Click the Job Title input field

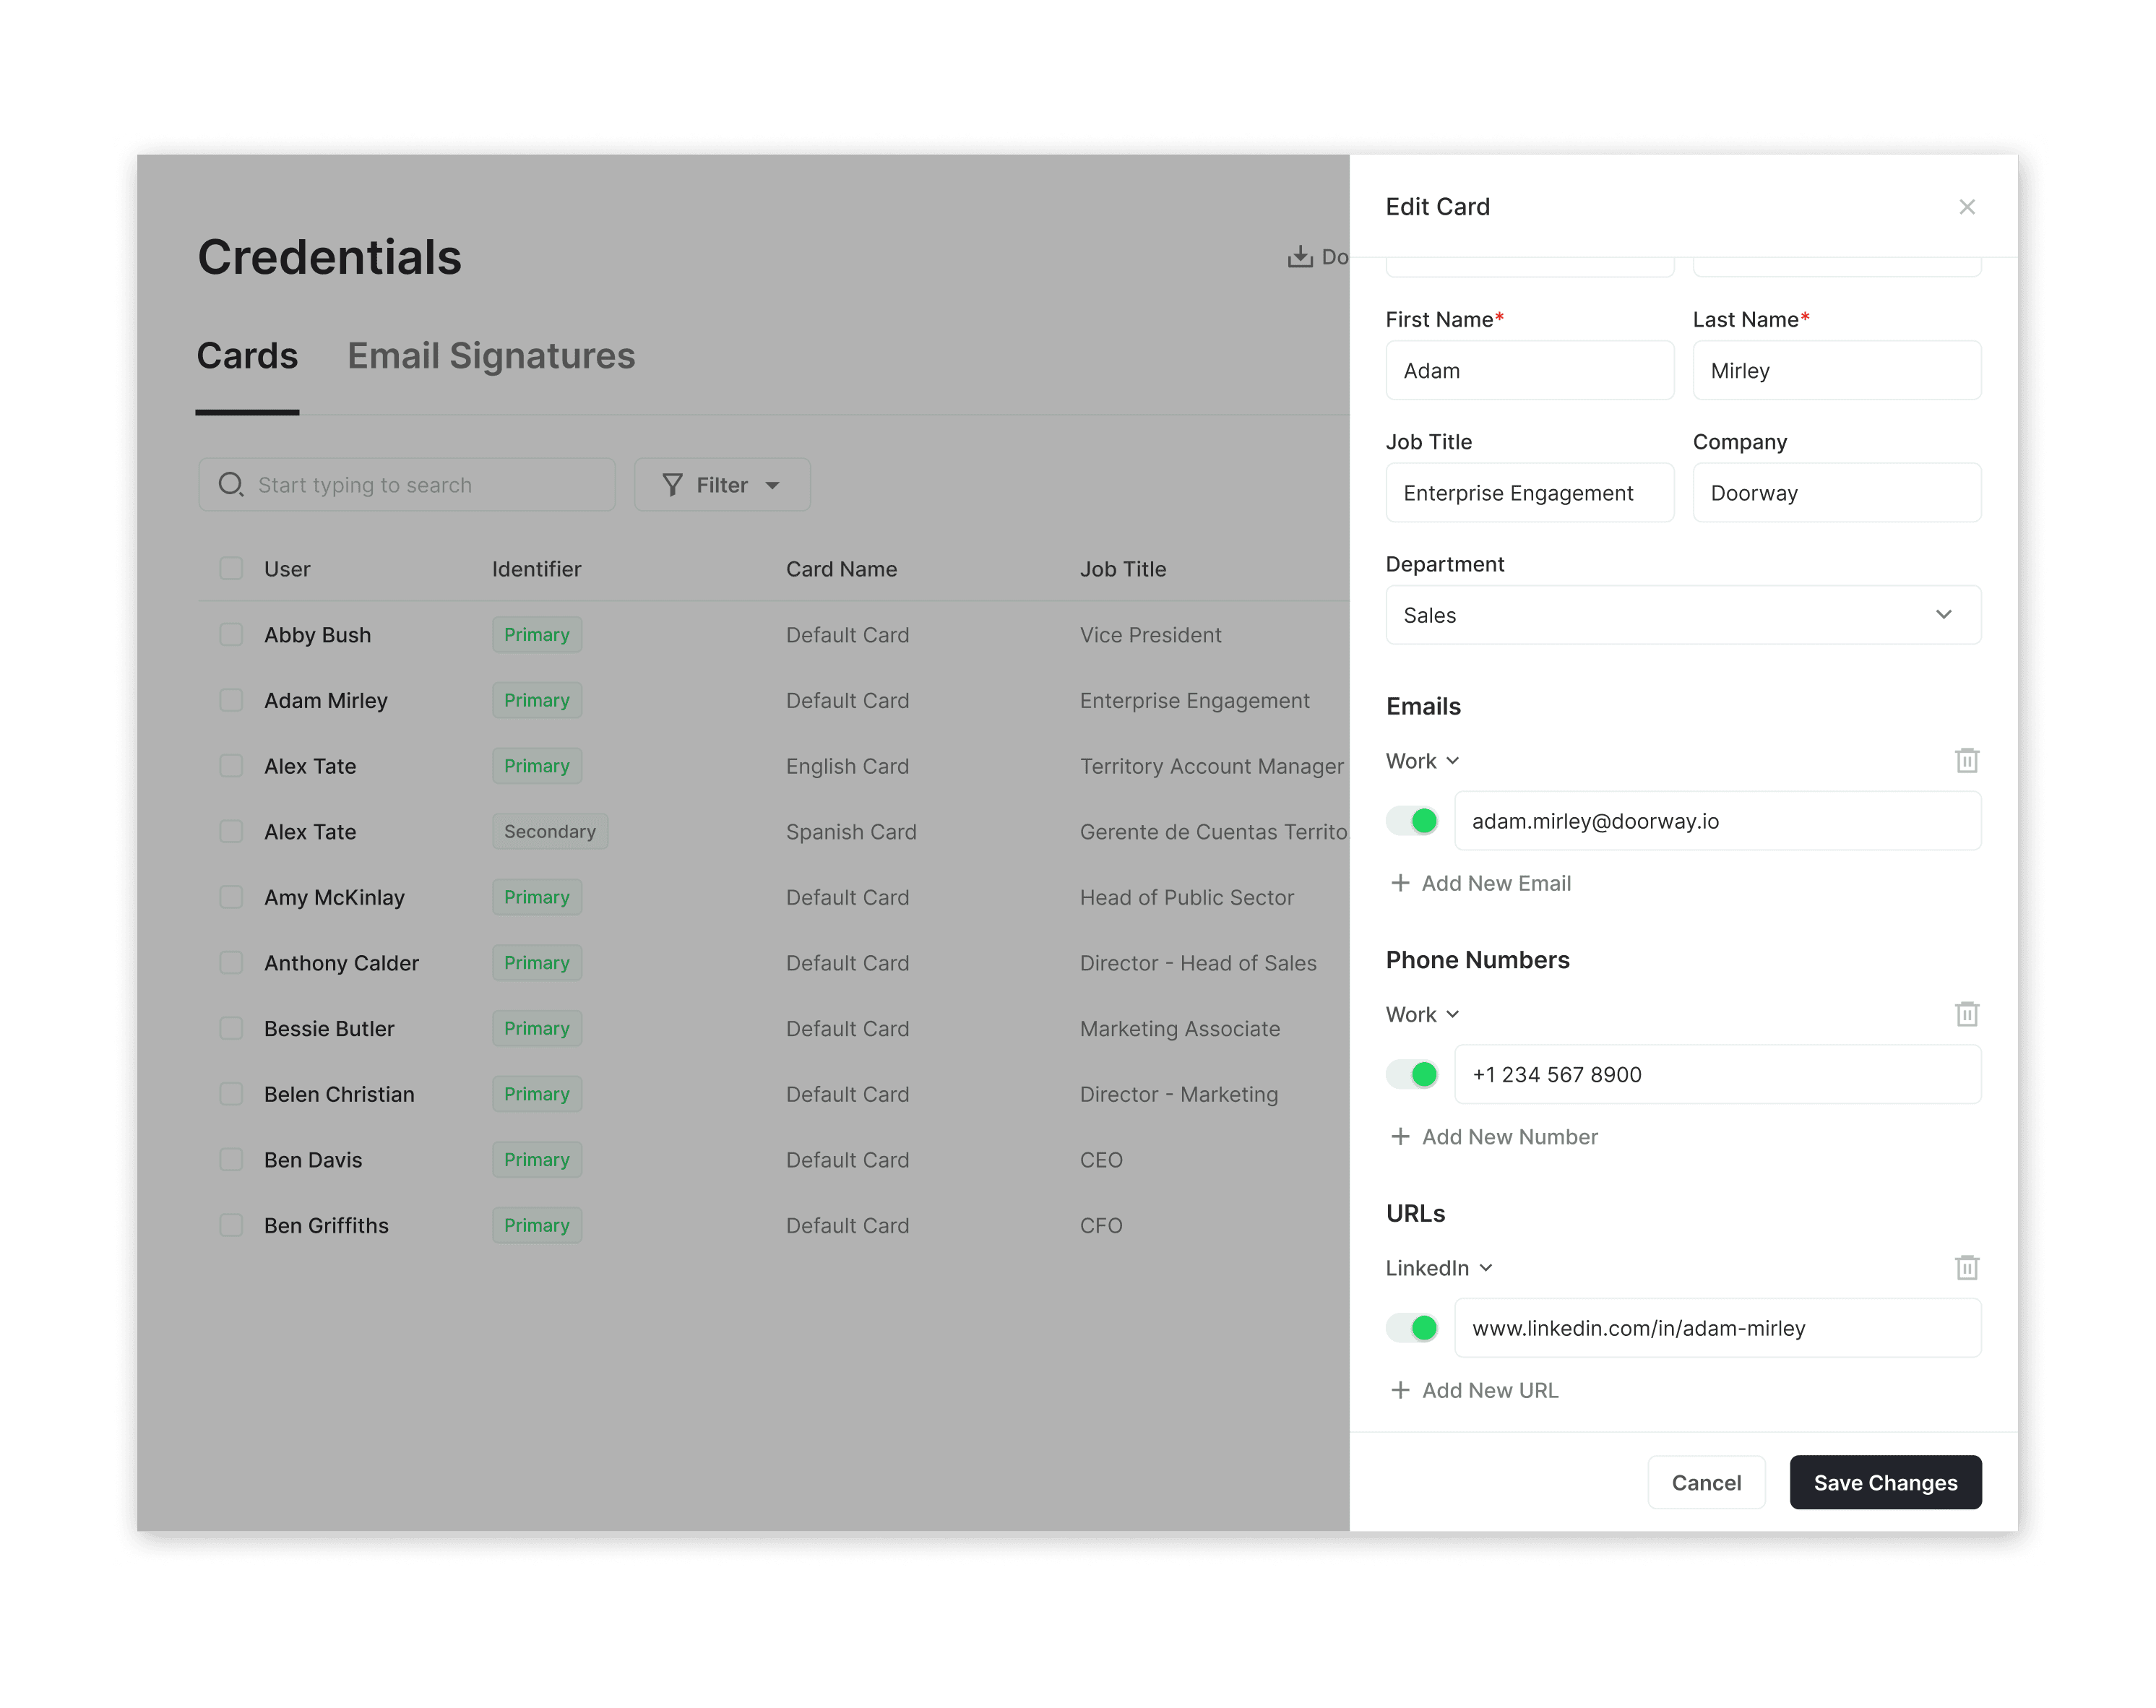[x=1529, y=493]
